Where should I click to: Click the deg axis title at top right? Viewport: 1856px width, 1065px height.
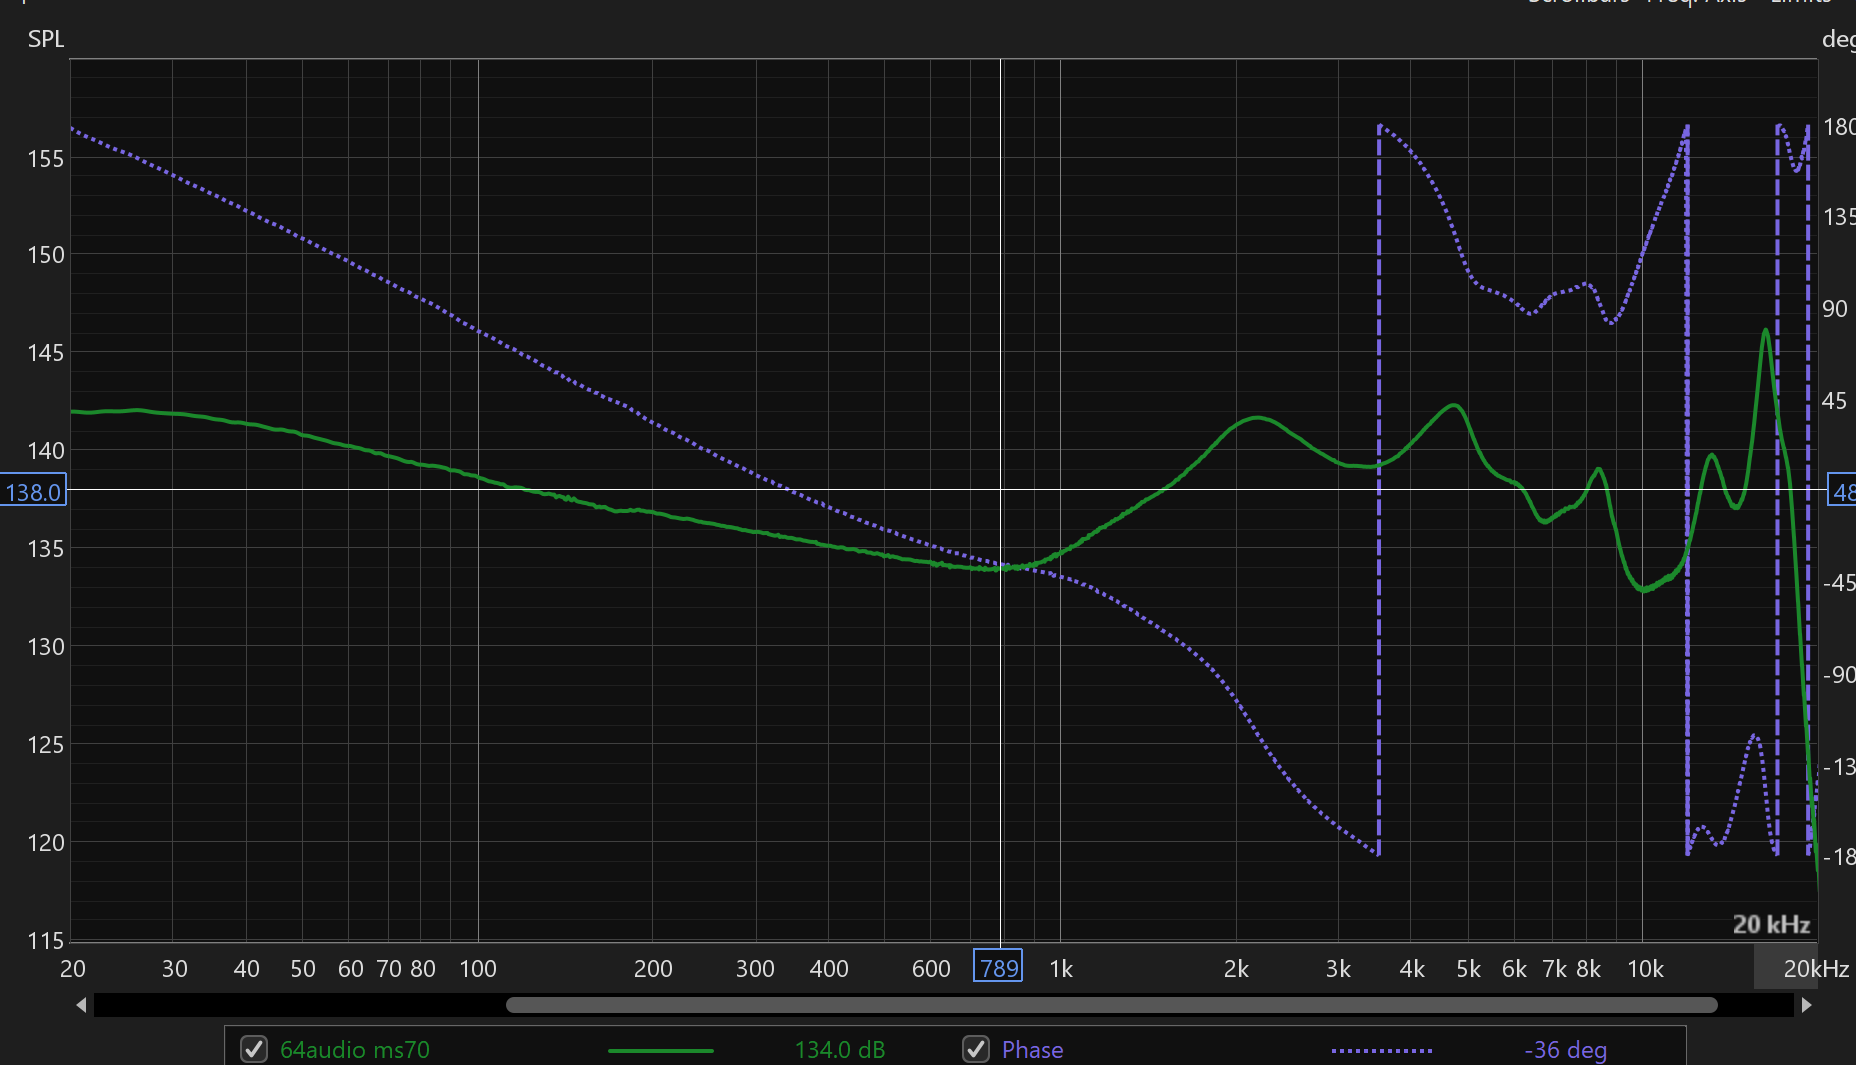click(x=1838, y=39)
